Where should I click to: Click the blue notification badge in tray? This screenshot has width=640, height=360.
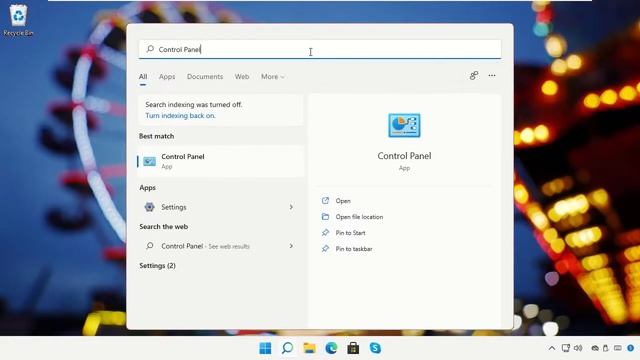[631, 348]
